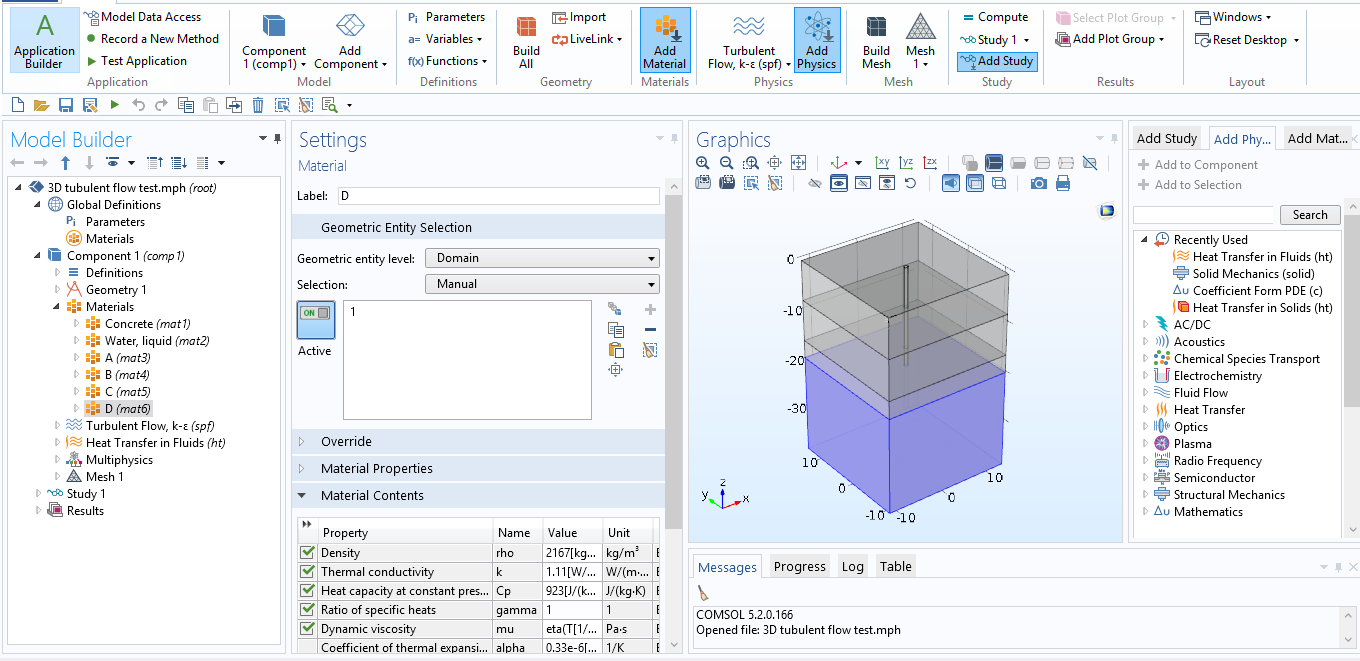Expand the Material Properties section
1360x661 pixels.
click(377, 468)
